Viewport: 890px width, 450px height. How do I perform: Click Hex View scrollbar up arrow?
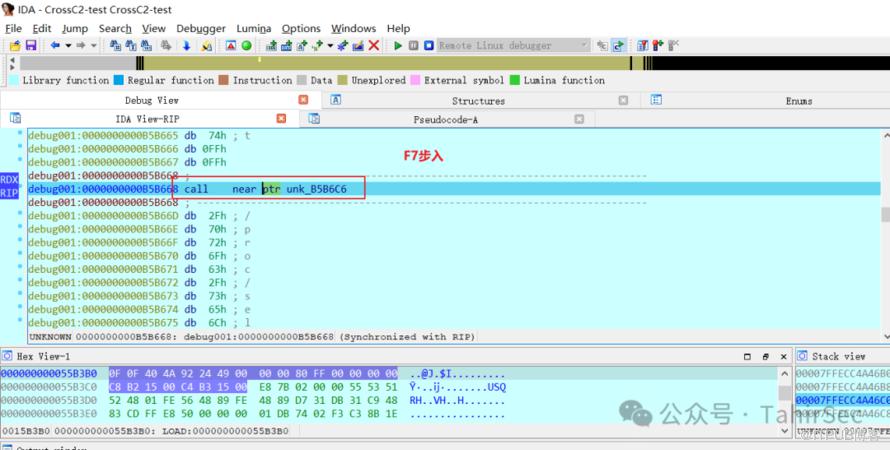tap(785, 373)
